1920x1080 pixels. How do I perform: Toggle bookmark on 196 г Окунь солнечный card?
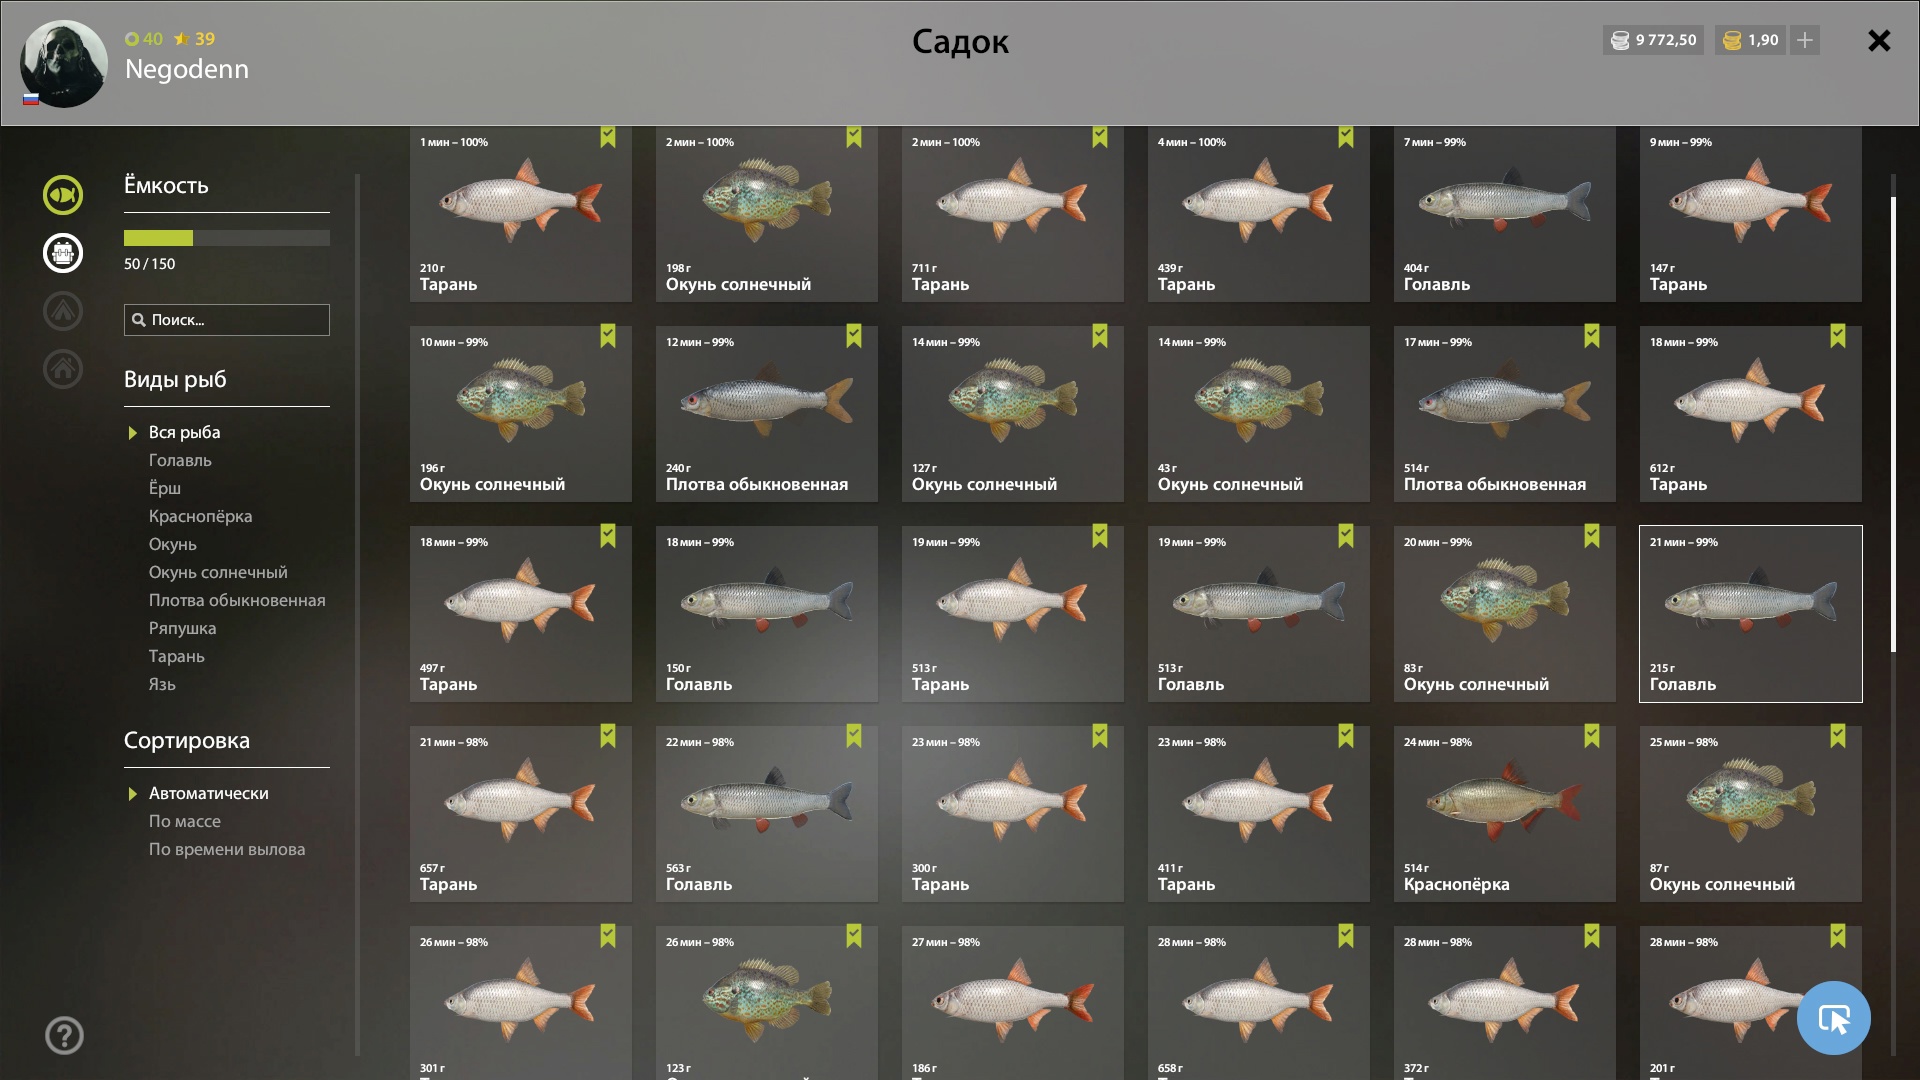pyautogui.click(x=608, y=337)
